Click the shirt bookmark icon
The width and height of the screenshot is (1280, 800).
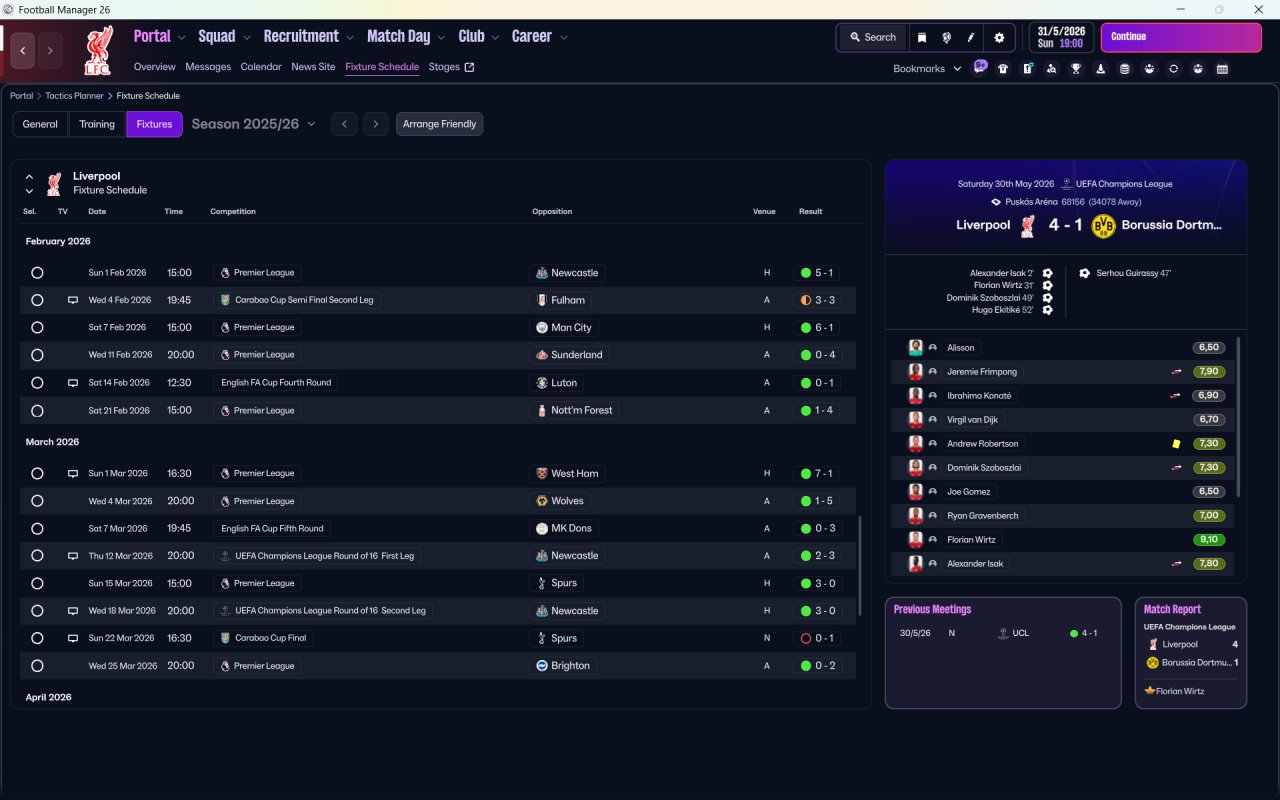pos(1003,69)
